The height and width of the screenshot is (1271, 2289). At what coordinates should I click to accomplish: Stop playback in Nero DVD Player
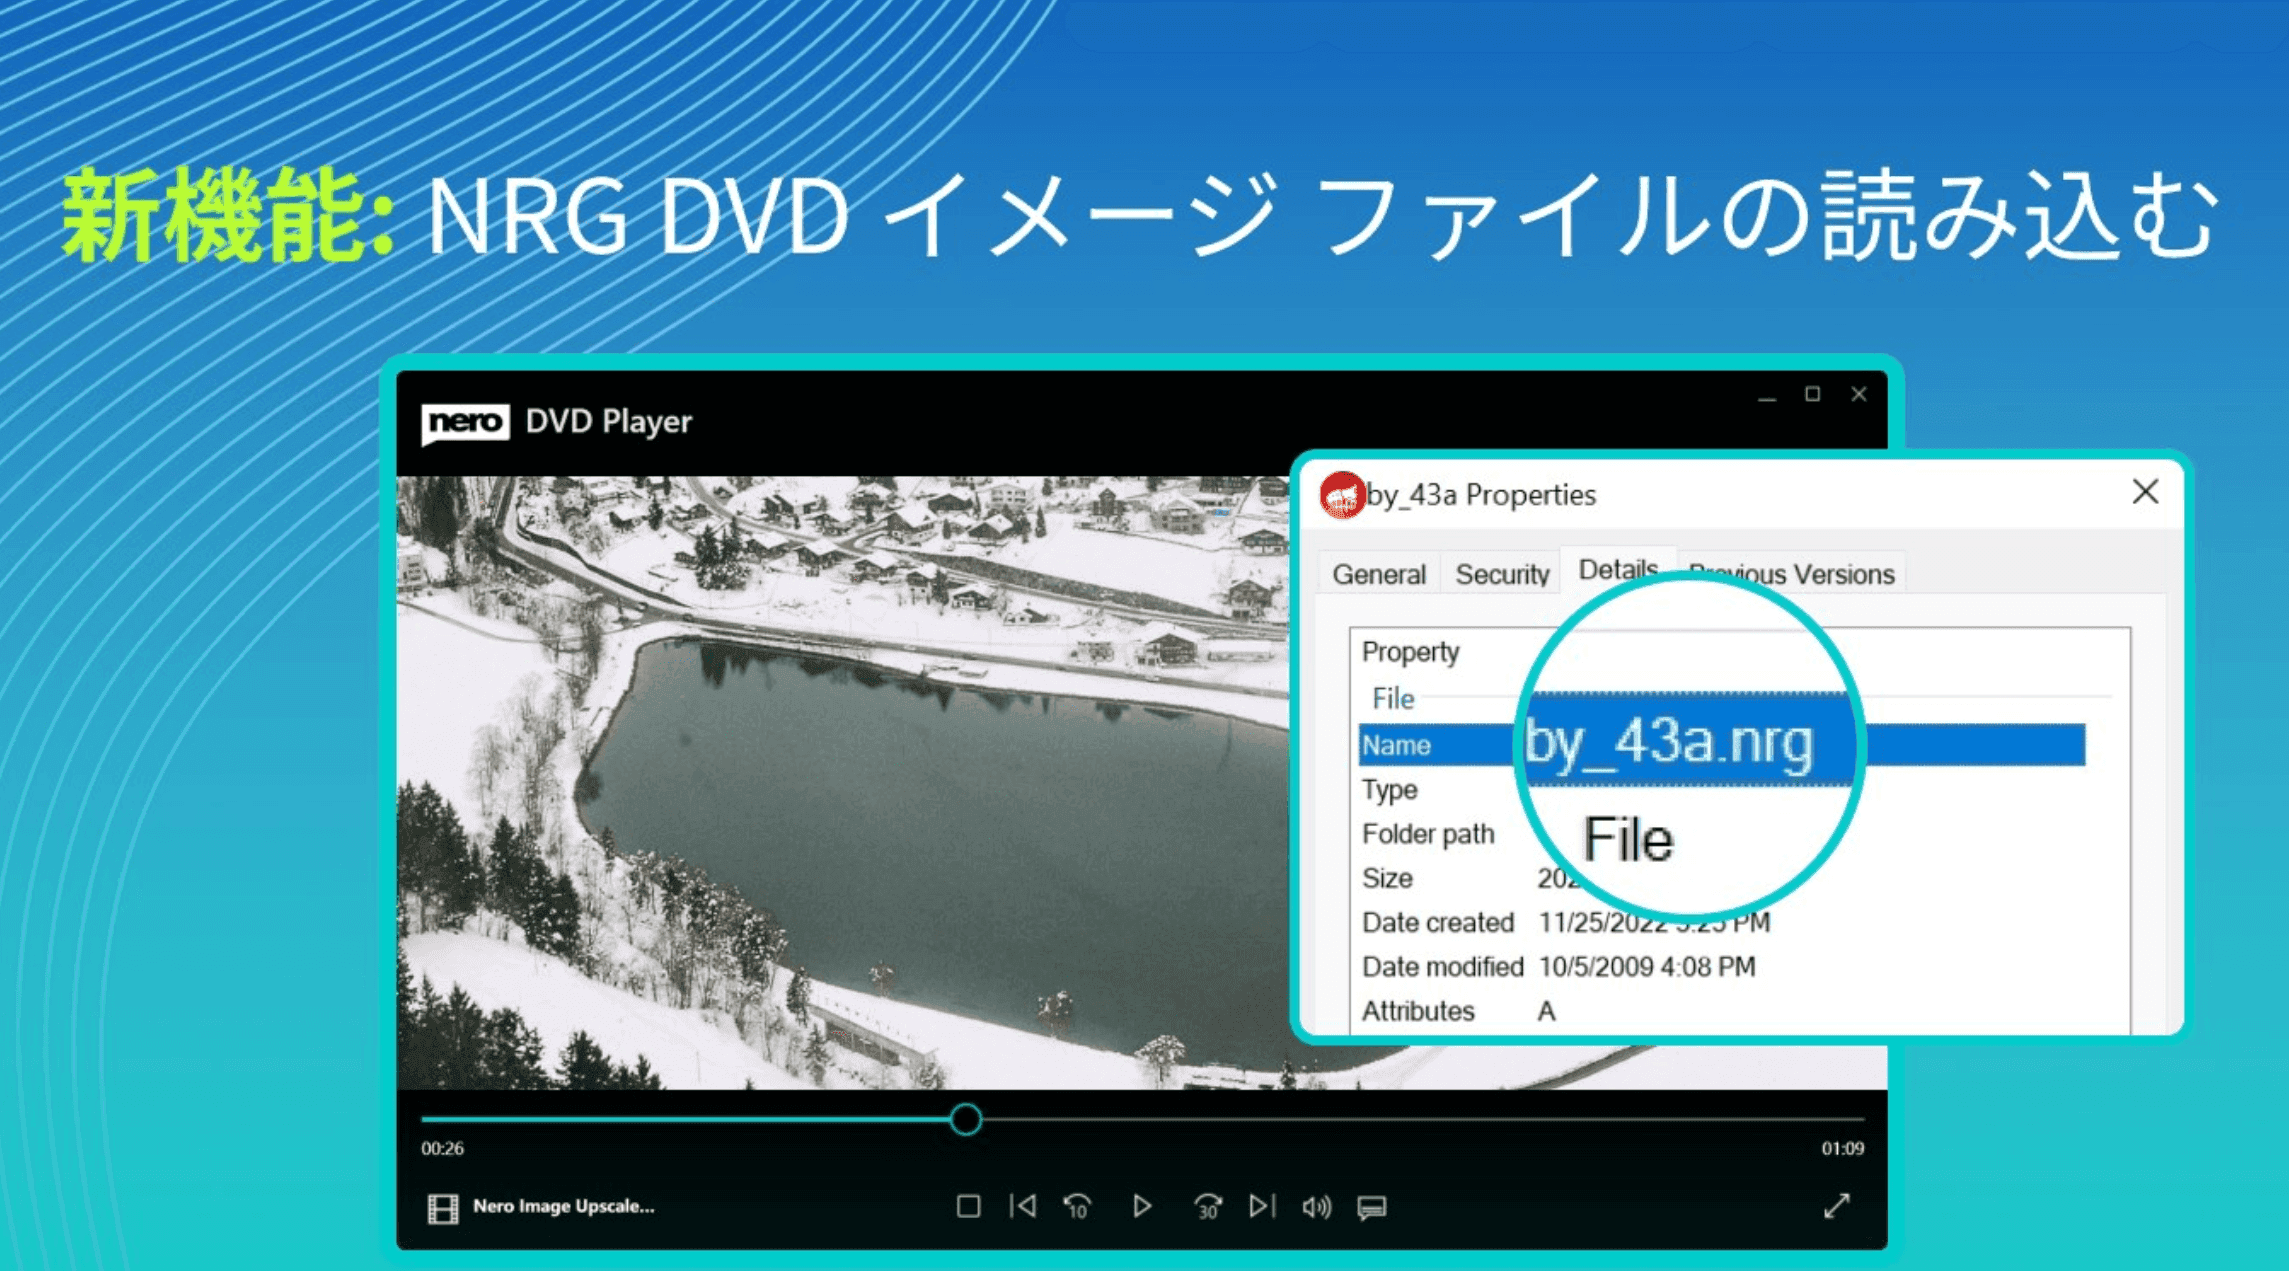(967, 1206)
